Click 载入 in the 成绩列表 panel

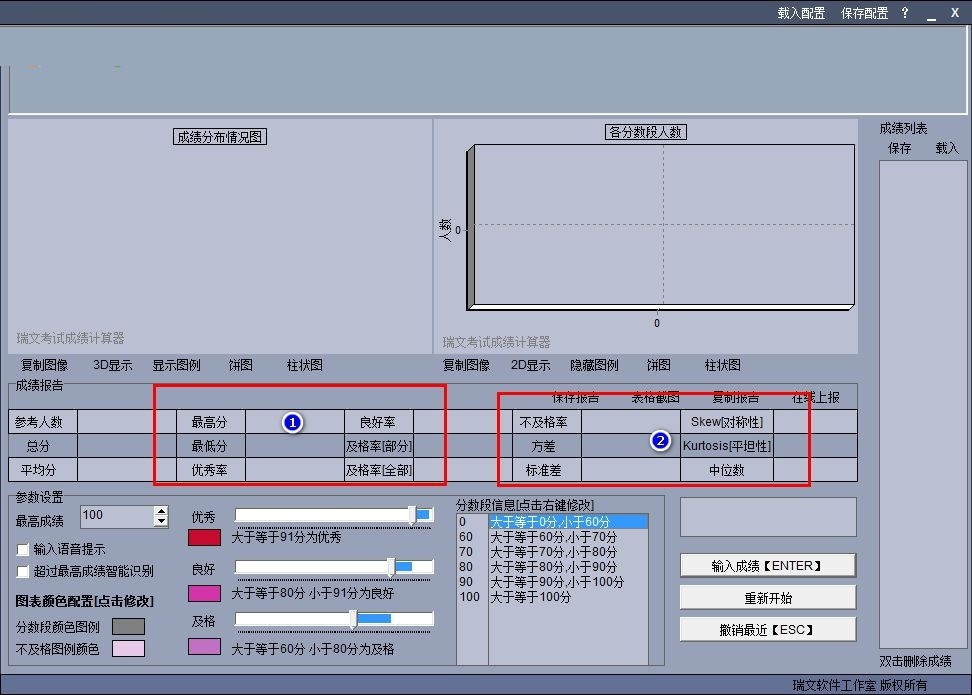coord(946,148)
